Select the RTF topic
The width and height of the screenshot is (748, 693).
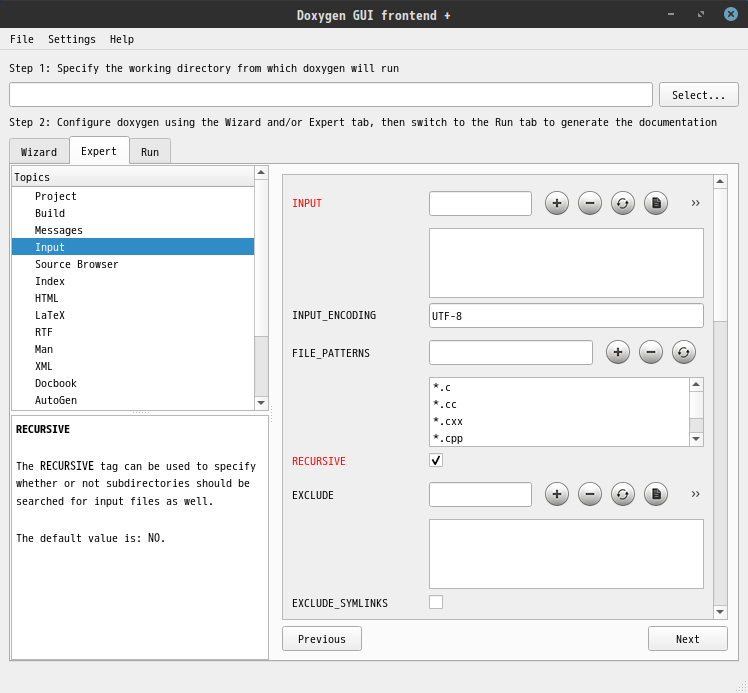click(133, 332)
